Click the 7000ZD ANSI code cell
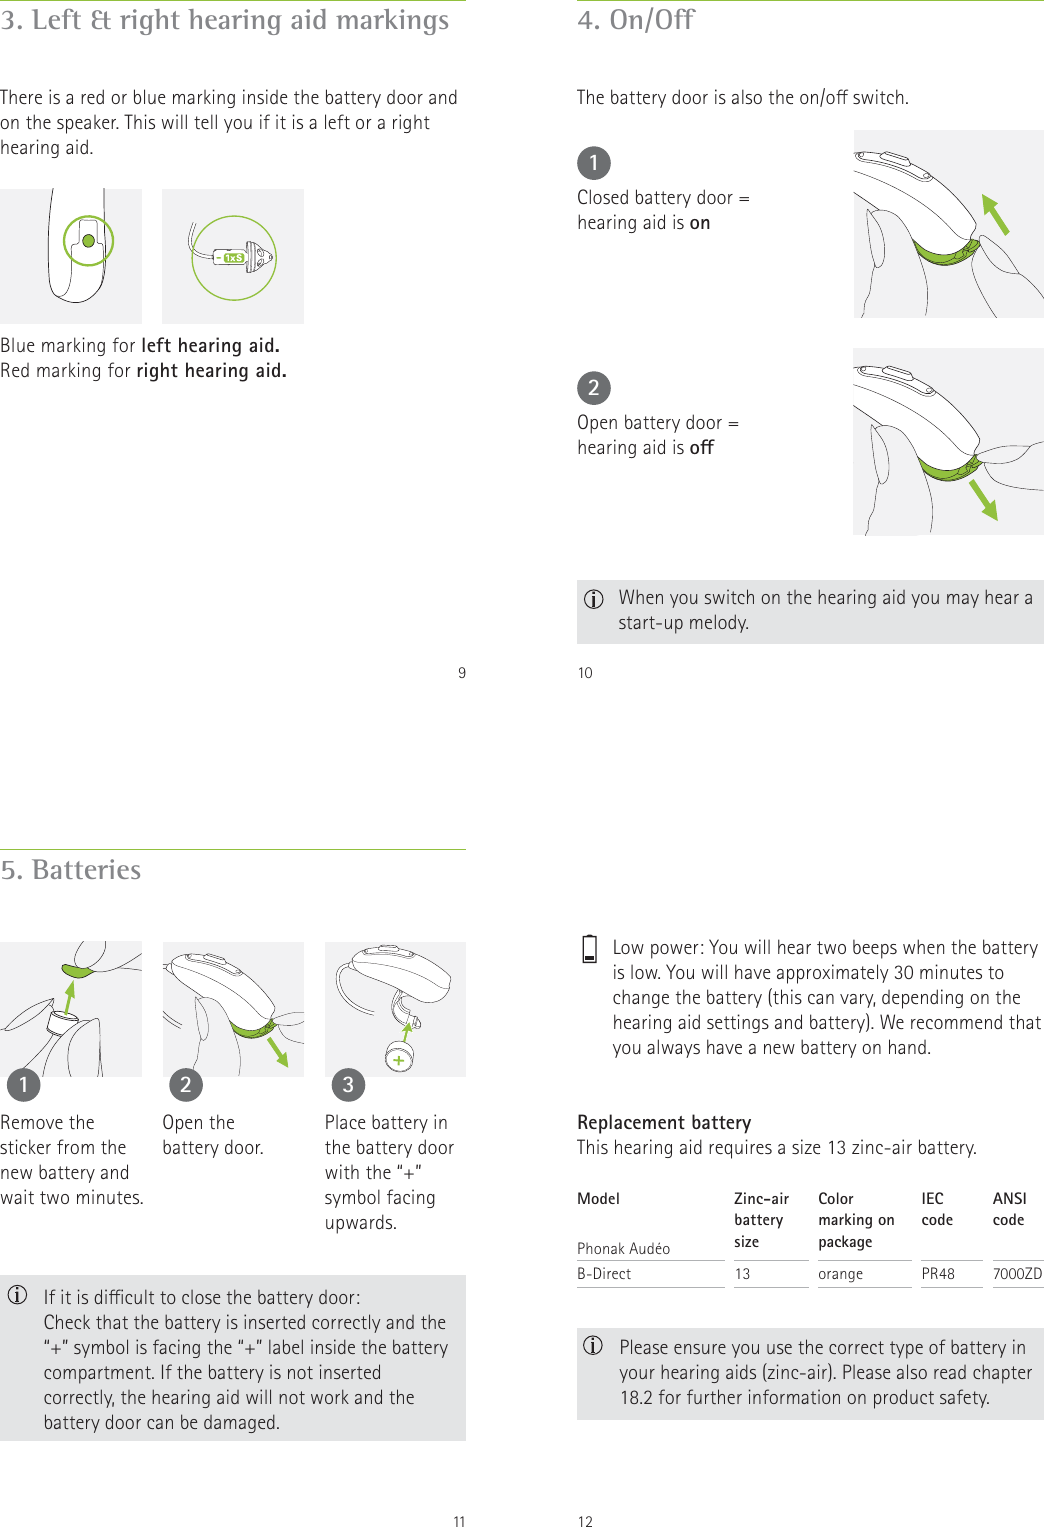 1017,1274
